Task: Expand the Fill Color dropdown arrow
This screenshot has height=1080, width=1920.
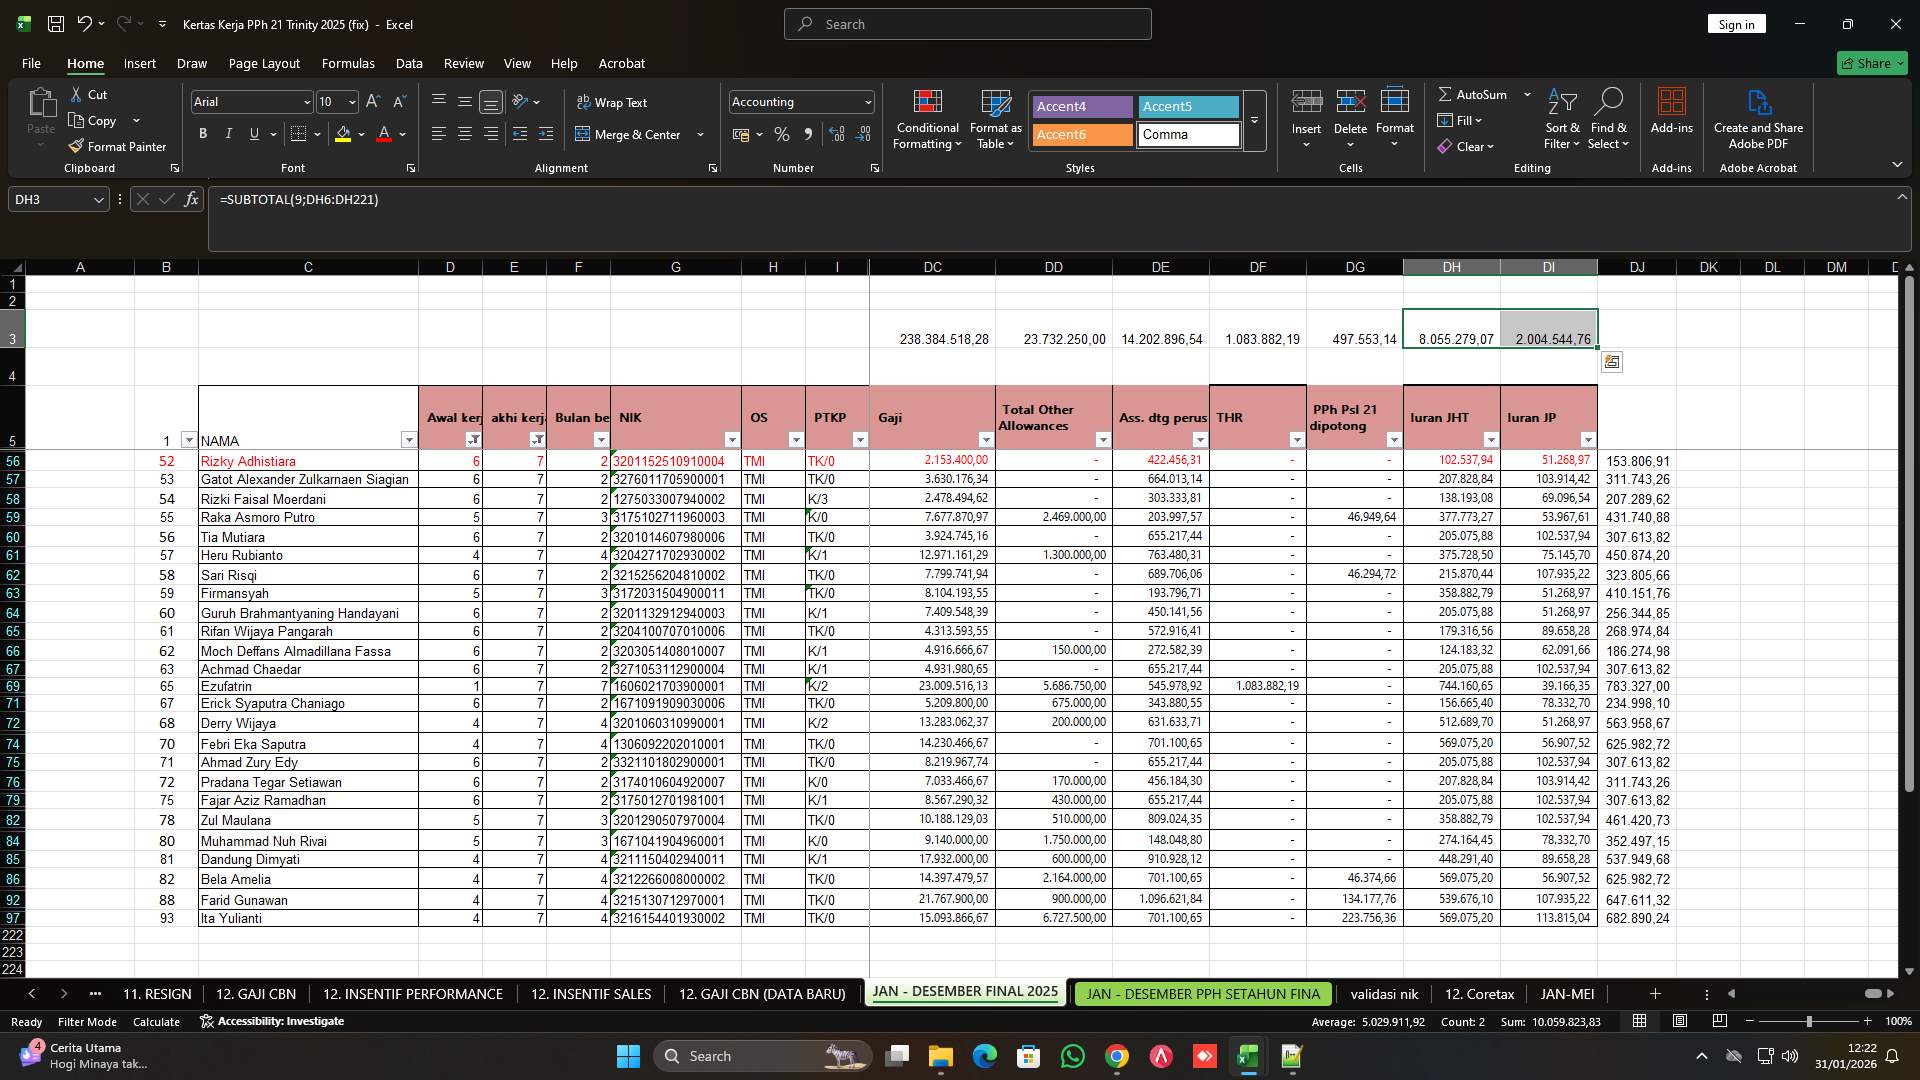Action: point(362,134)
